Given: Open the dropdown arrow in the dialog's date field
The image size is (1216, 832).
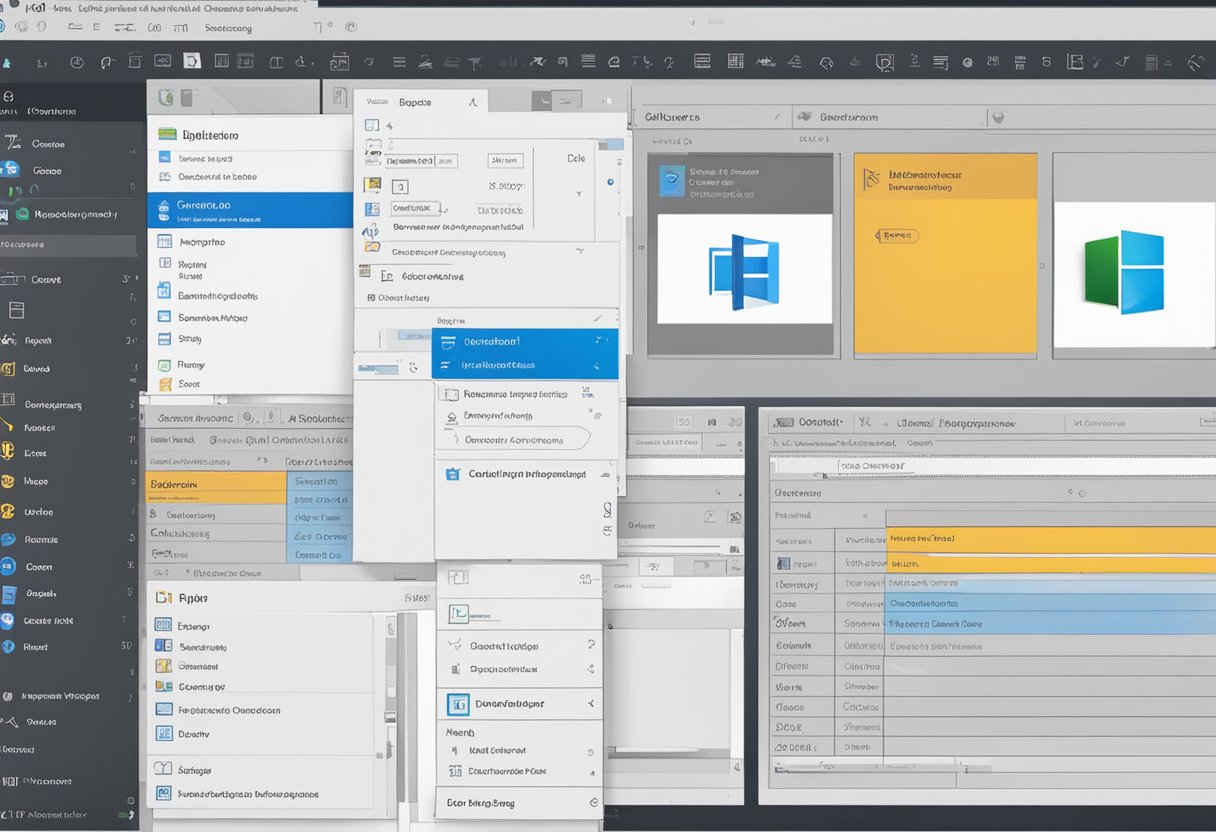Looking at the screenshot, I should coord(579,193).
